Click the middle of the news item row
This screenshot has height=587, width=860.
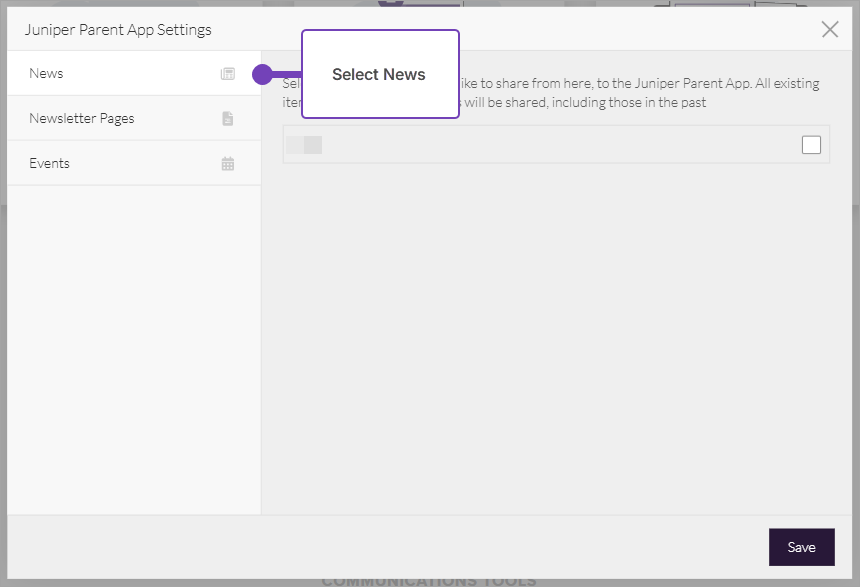pyautogui.click(x=556, y=145)
